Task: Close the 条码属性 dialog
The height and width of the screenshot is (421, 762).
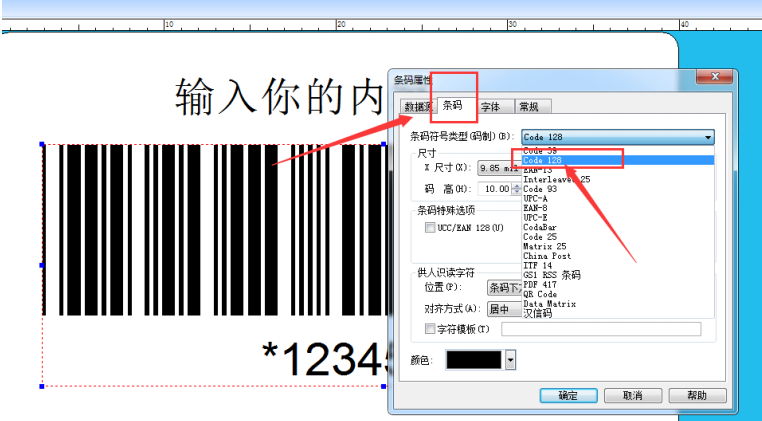Action: [714, 76]
